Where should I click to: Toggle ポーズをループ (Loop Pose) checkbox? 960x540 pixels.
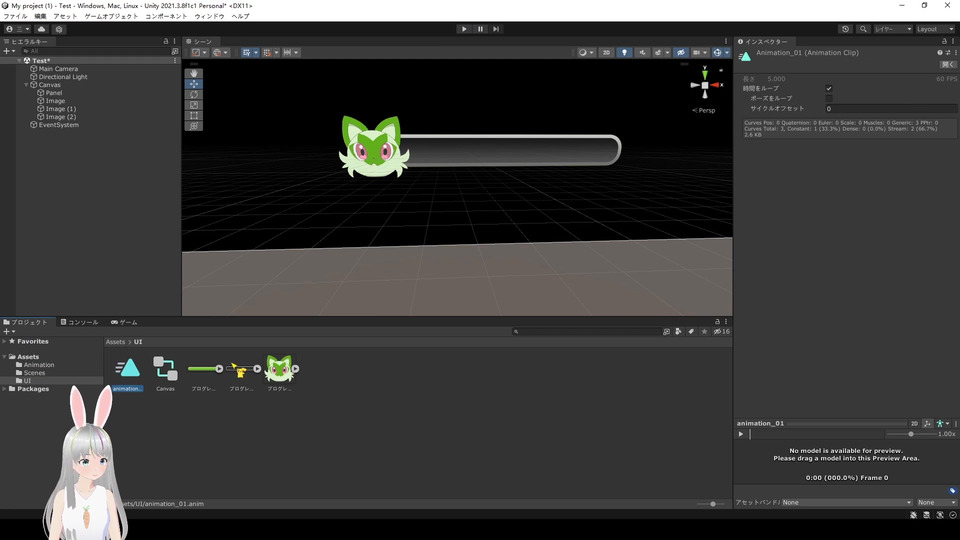(x=829, y=99)
